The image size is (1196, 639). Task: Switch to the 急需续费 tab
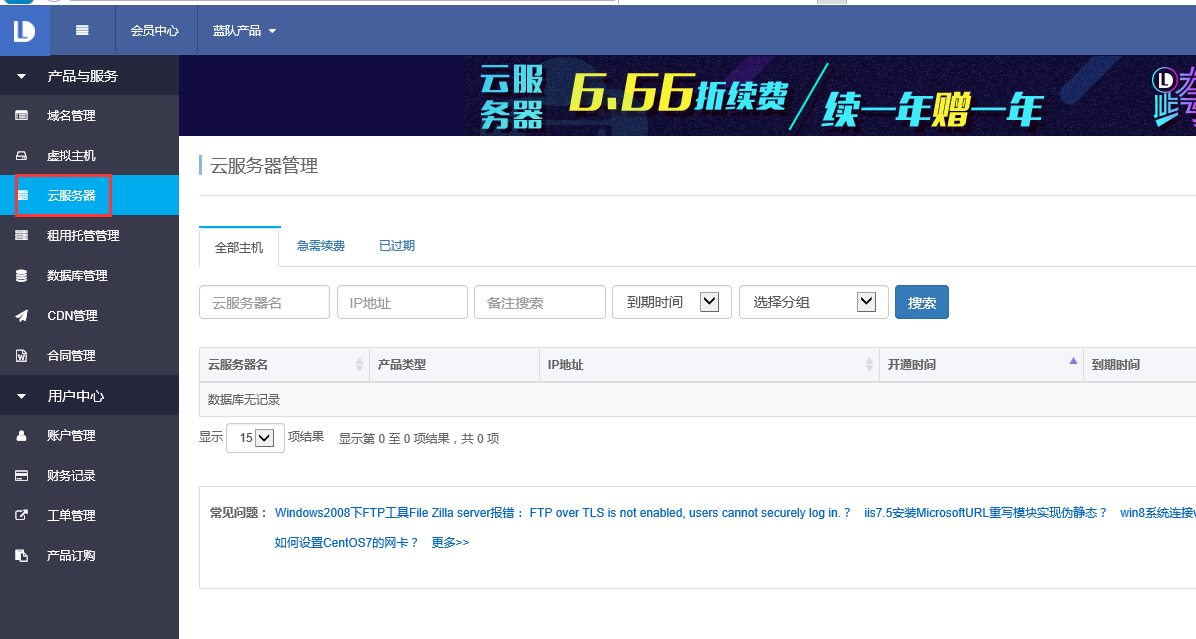click(320, 245)
